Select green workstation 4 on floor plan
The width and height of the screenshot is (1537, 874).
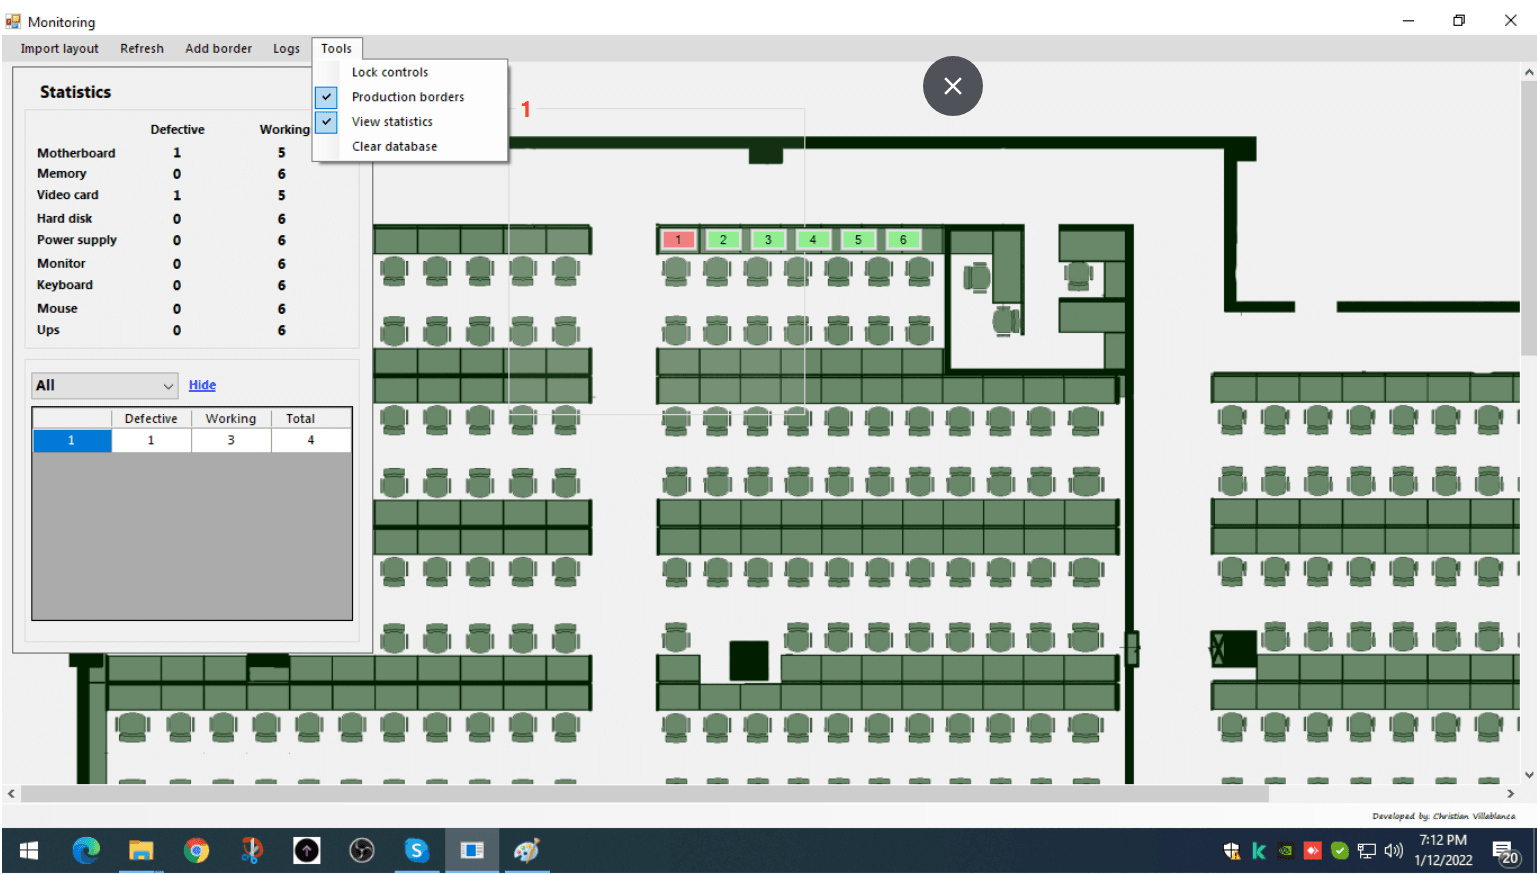(813, 240)
